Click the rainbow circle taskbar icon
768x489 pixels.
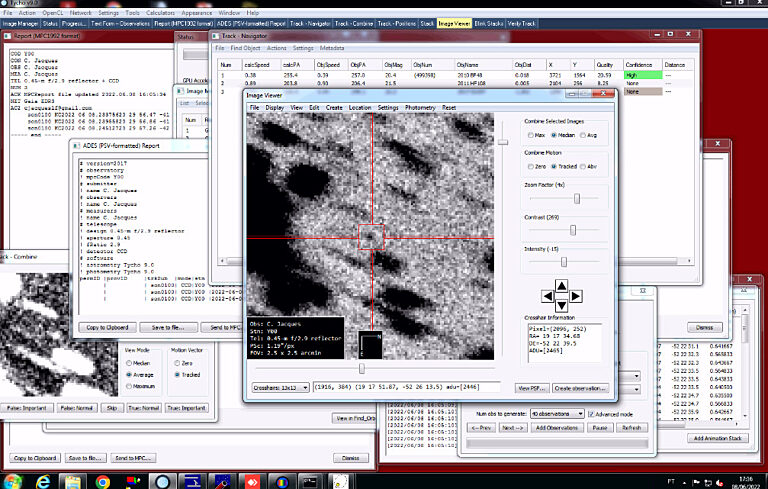click(x=282, y=482)
